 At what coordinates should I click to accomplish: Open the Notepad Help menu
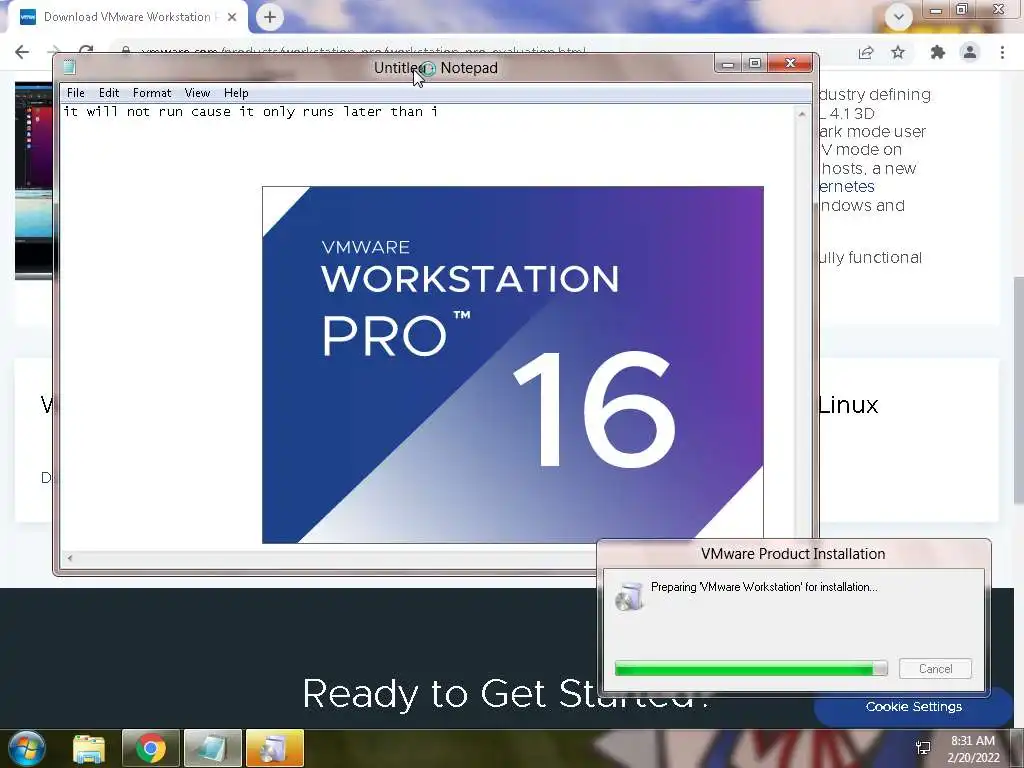(236, 93)
